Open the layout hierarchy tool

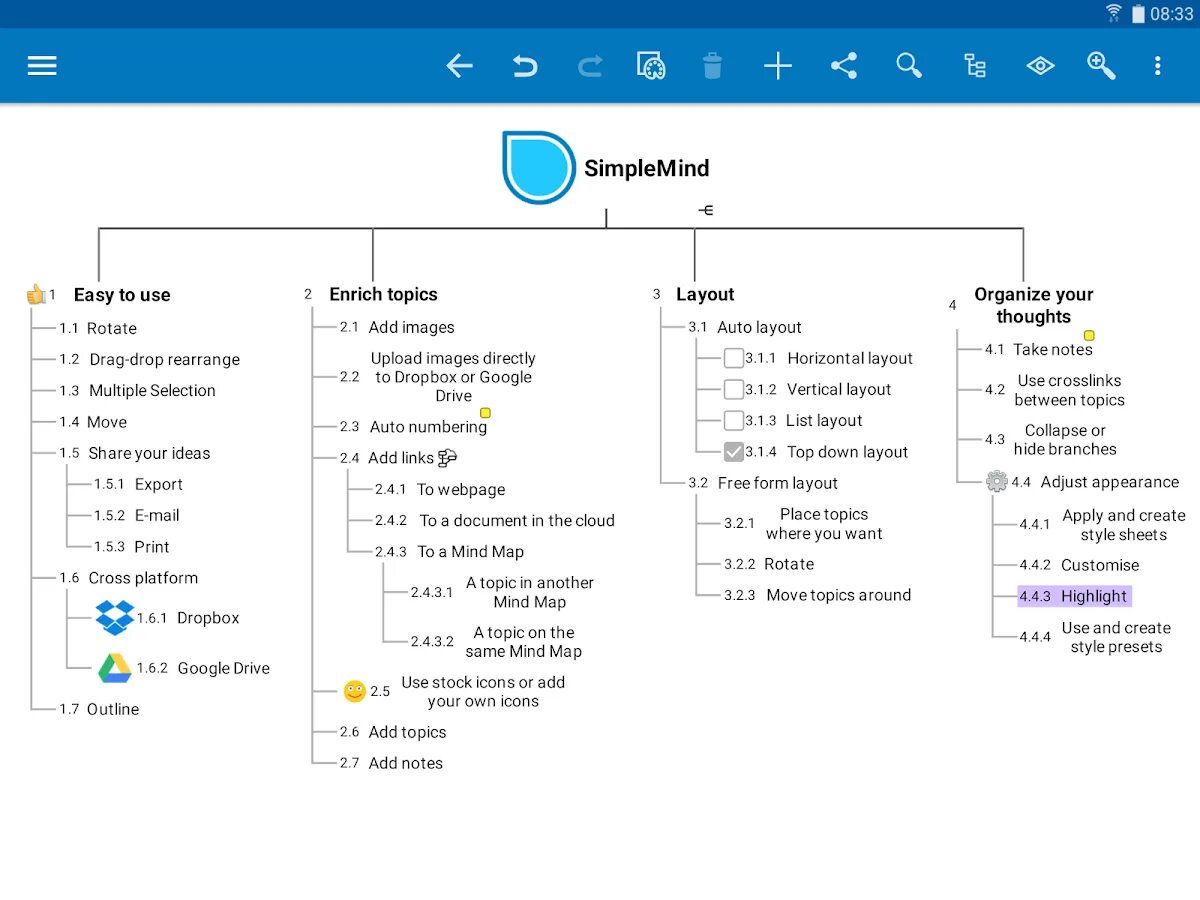975,66
